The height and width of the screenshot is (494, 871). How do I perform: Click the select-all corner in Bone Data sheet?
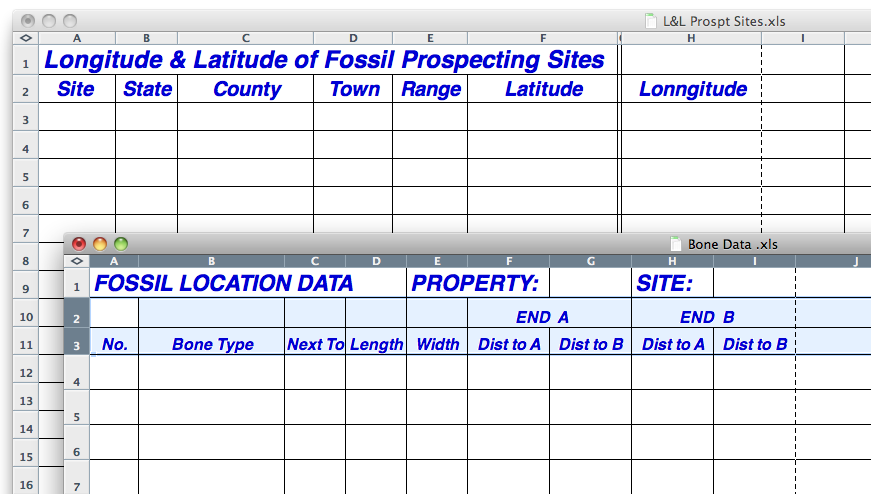[76, 262]
